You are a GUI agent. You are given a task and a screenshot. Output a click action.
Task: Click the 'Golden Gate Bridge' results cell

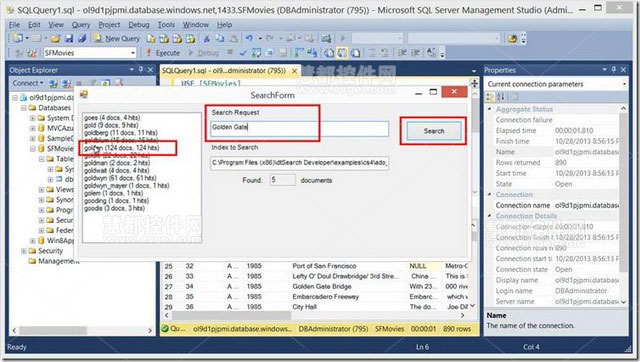(x=322, y=286)
